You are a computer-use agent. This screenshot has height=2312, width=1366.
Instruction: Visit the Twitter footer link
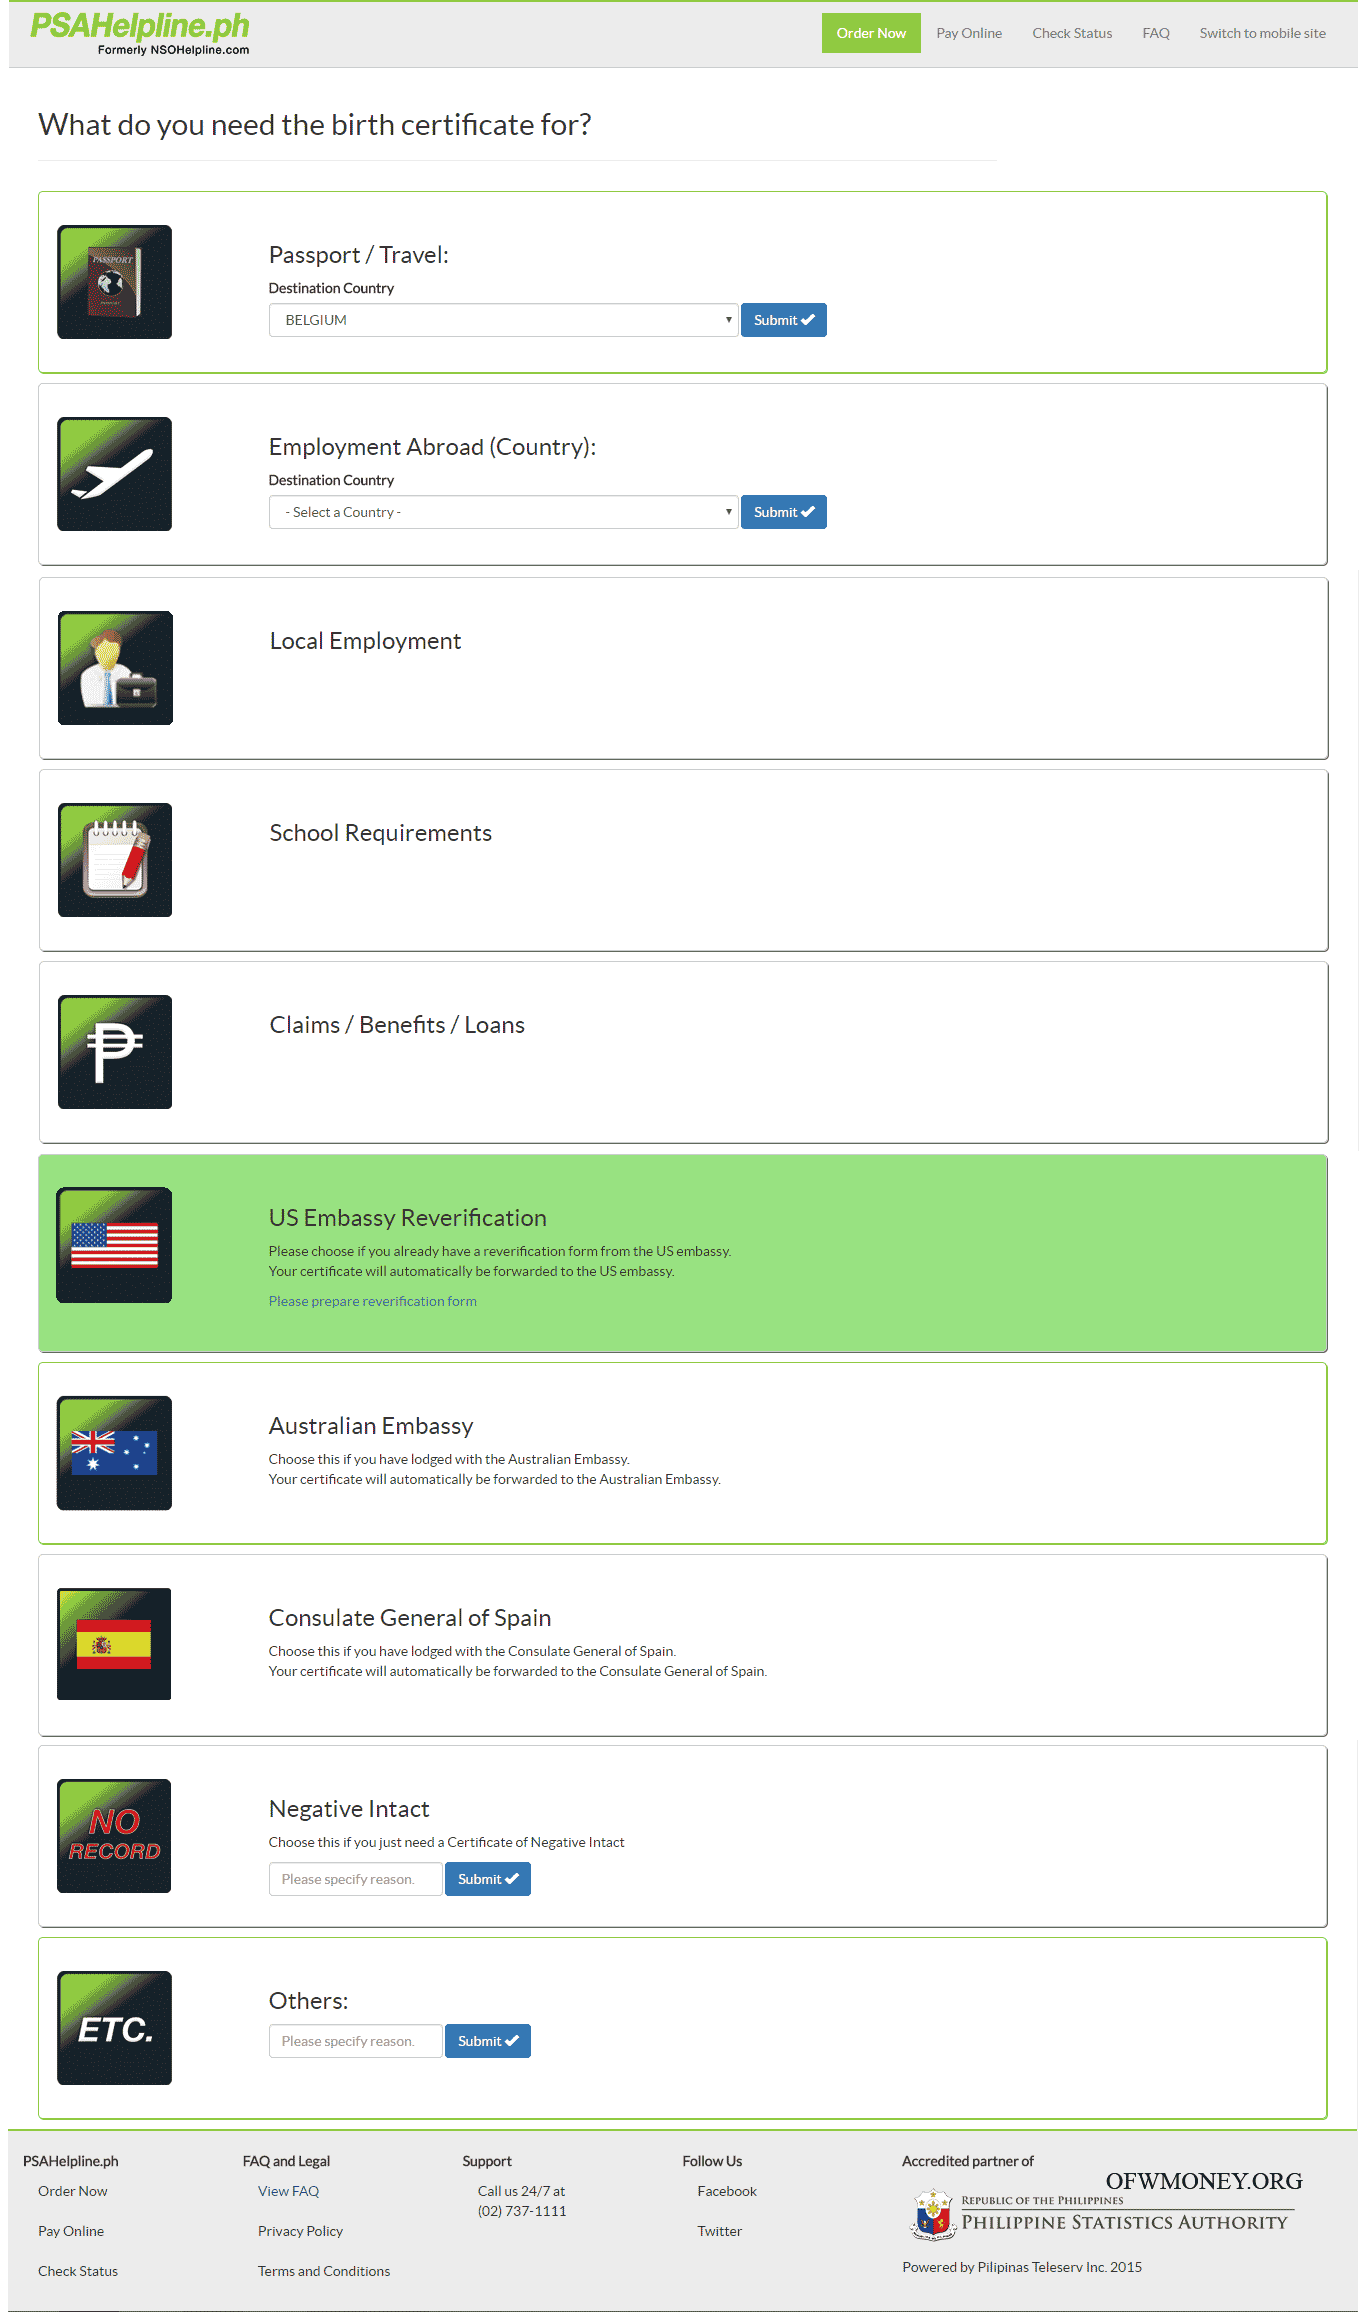[720, 2231]
